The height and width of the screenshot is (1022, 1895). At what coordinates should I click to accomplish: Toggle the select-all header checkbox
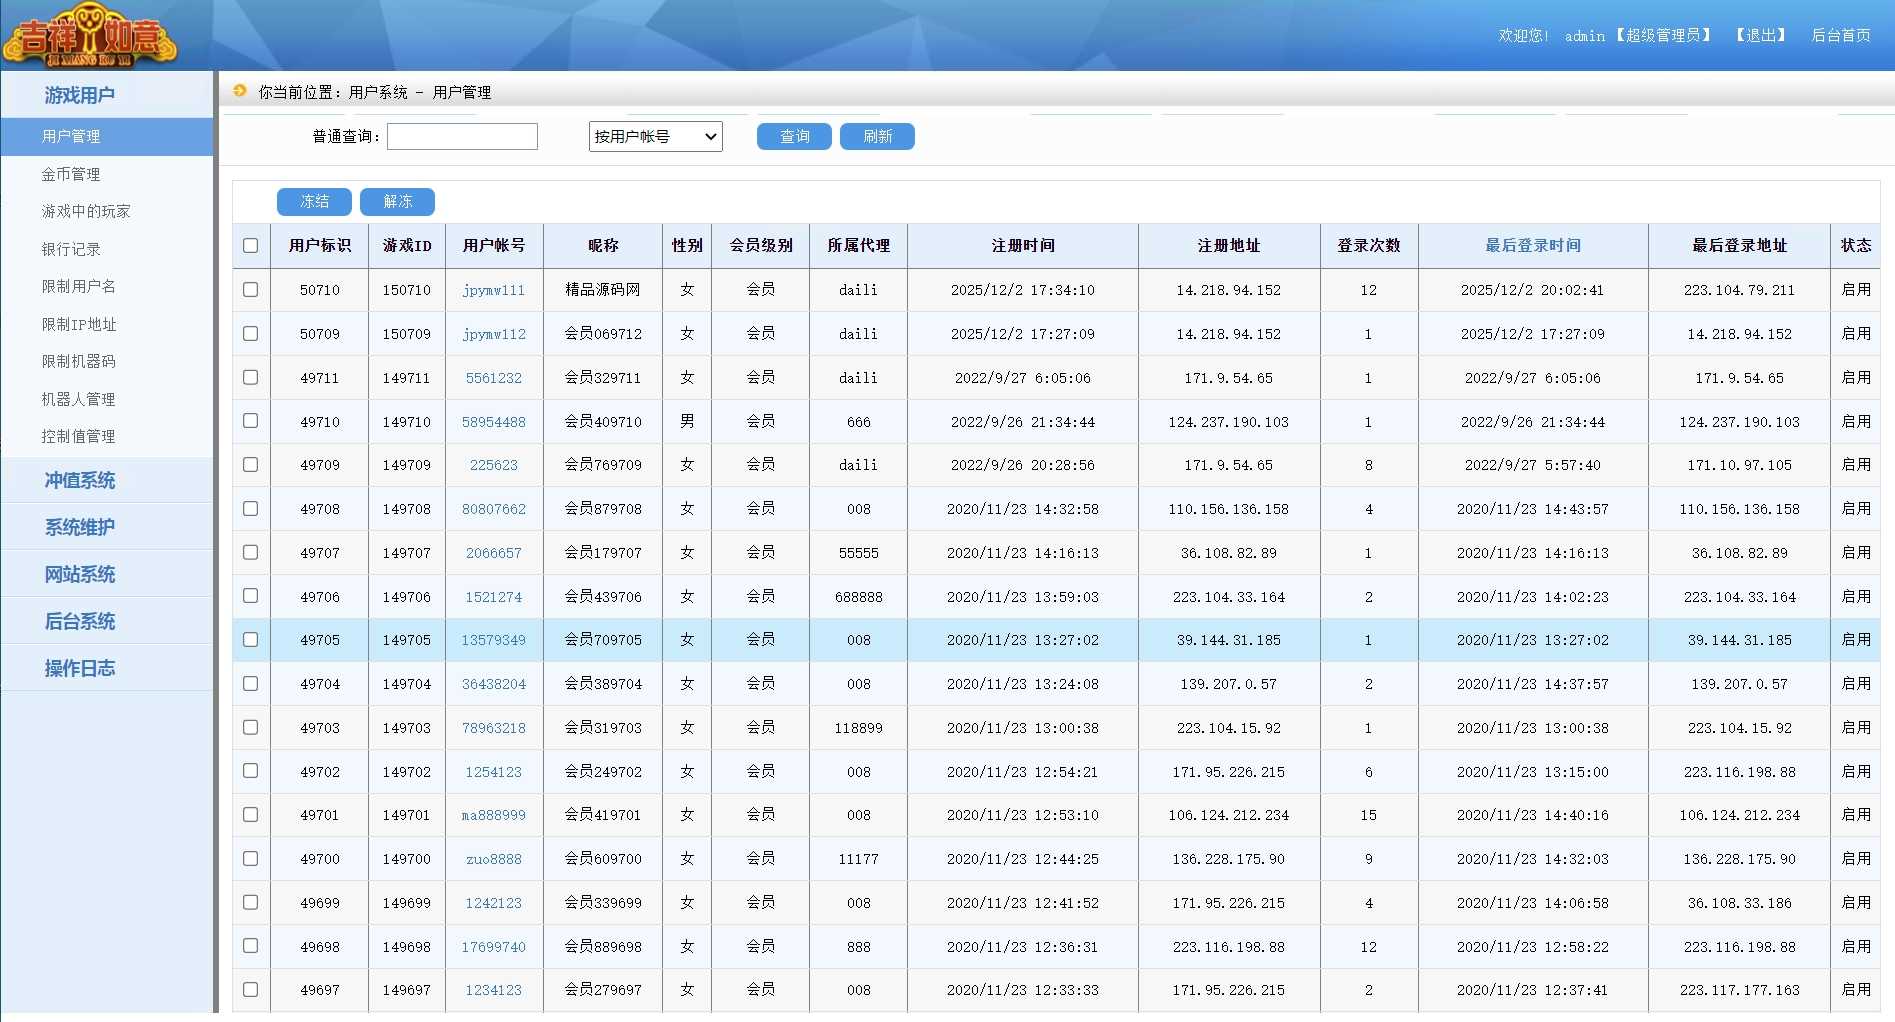pos(250,246)
